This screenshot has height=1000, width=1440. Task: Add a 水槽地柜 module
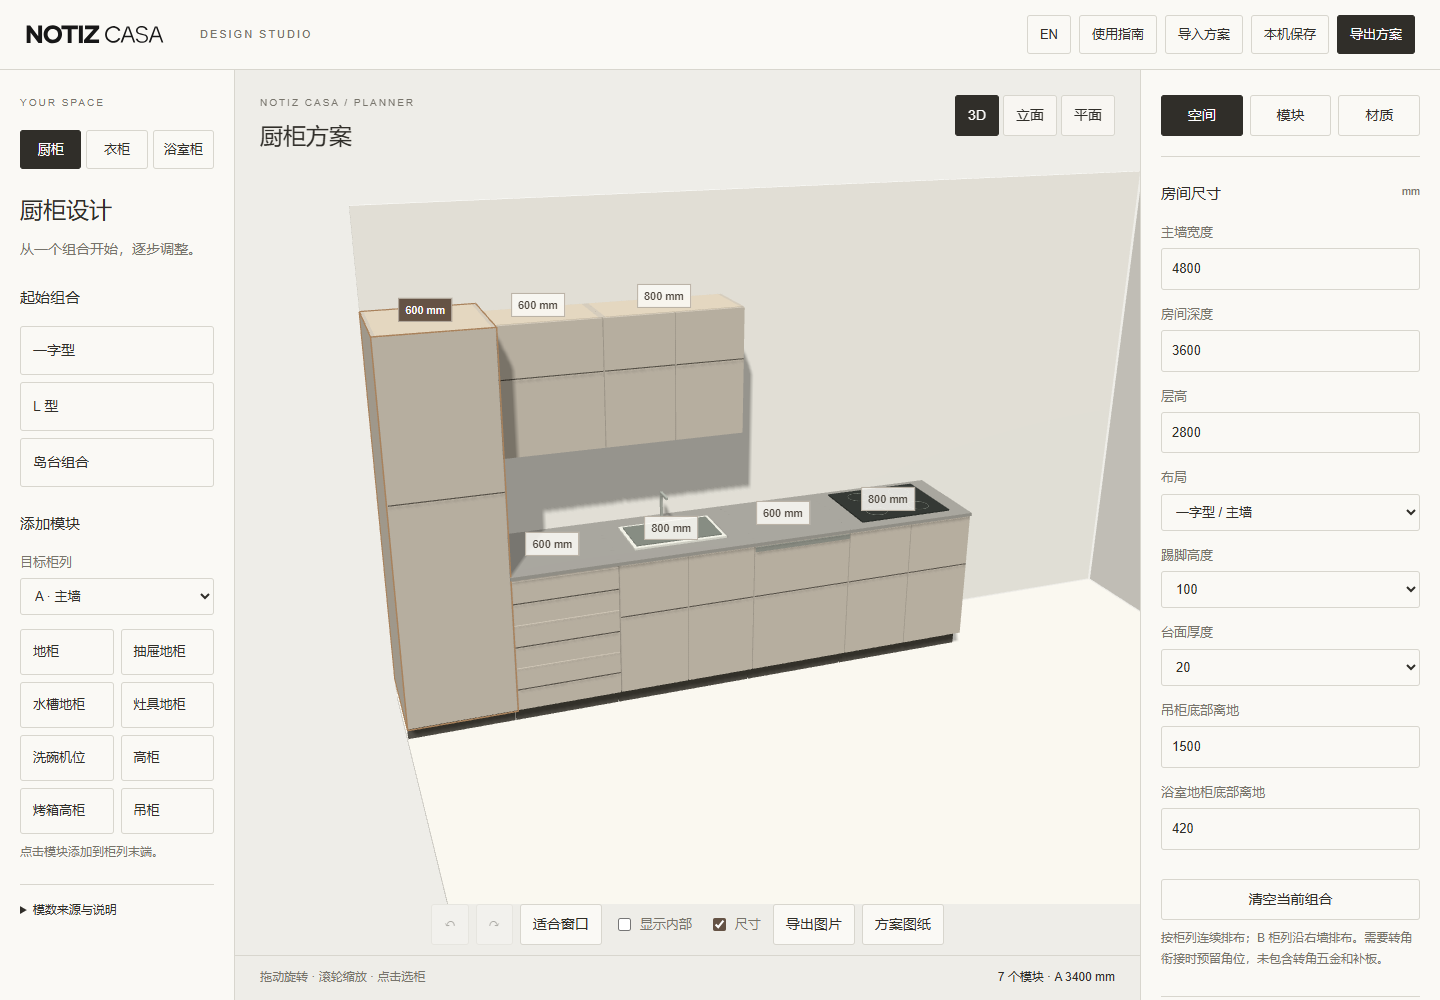click(67, 705)
